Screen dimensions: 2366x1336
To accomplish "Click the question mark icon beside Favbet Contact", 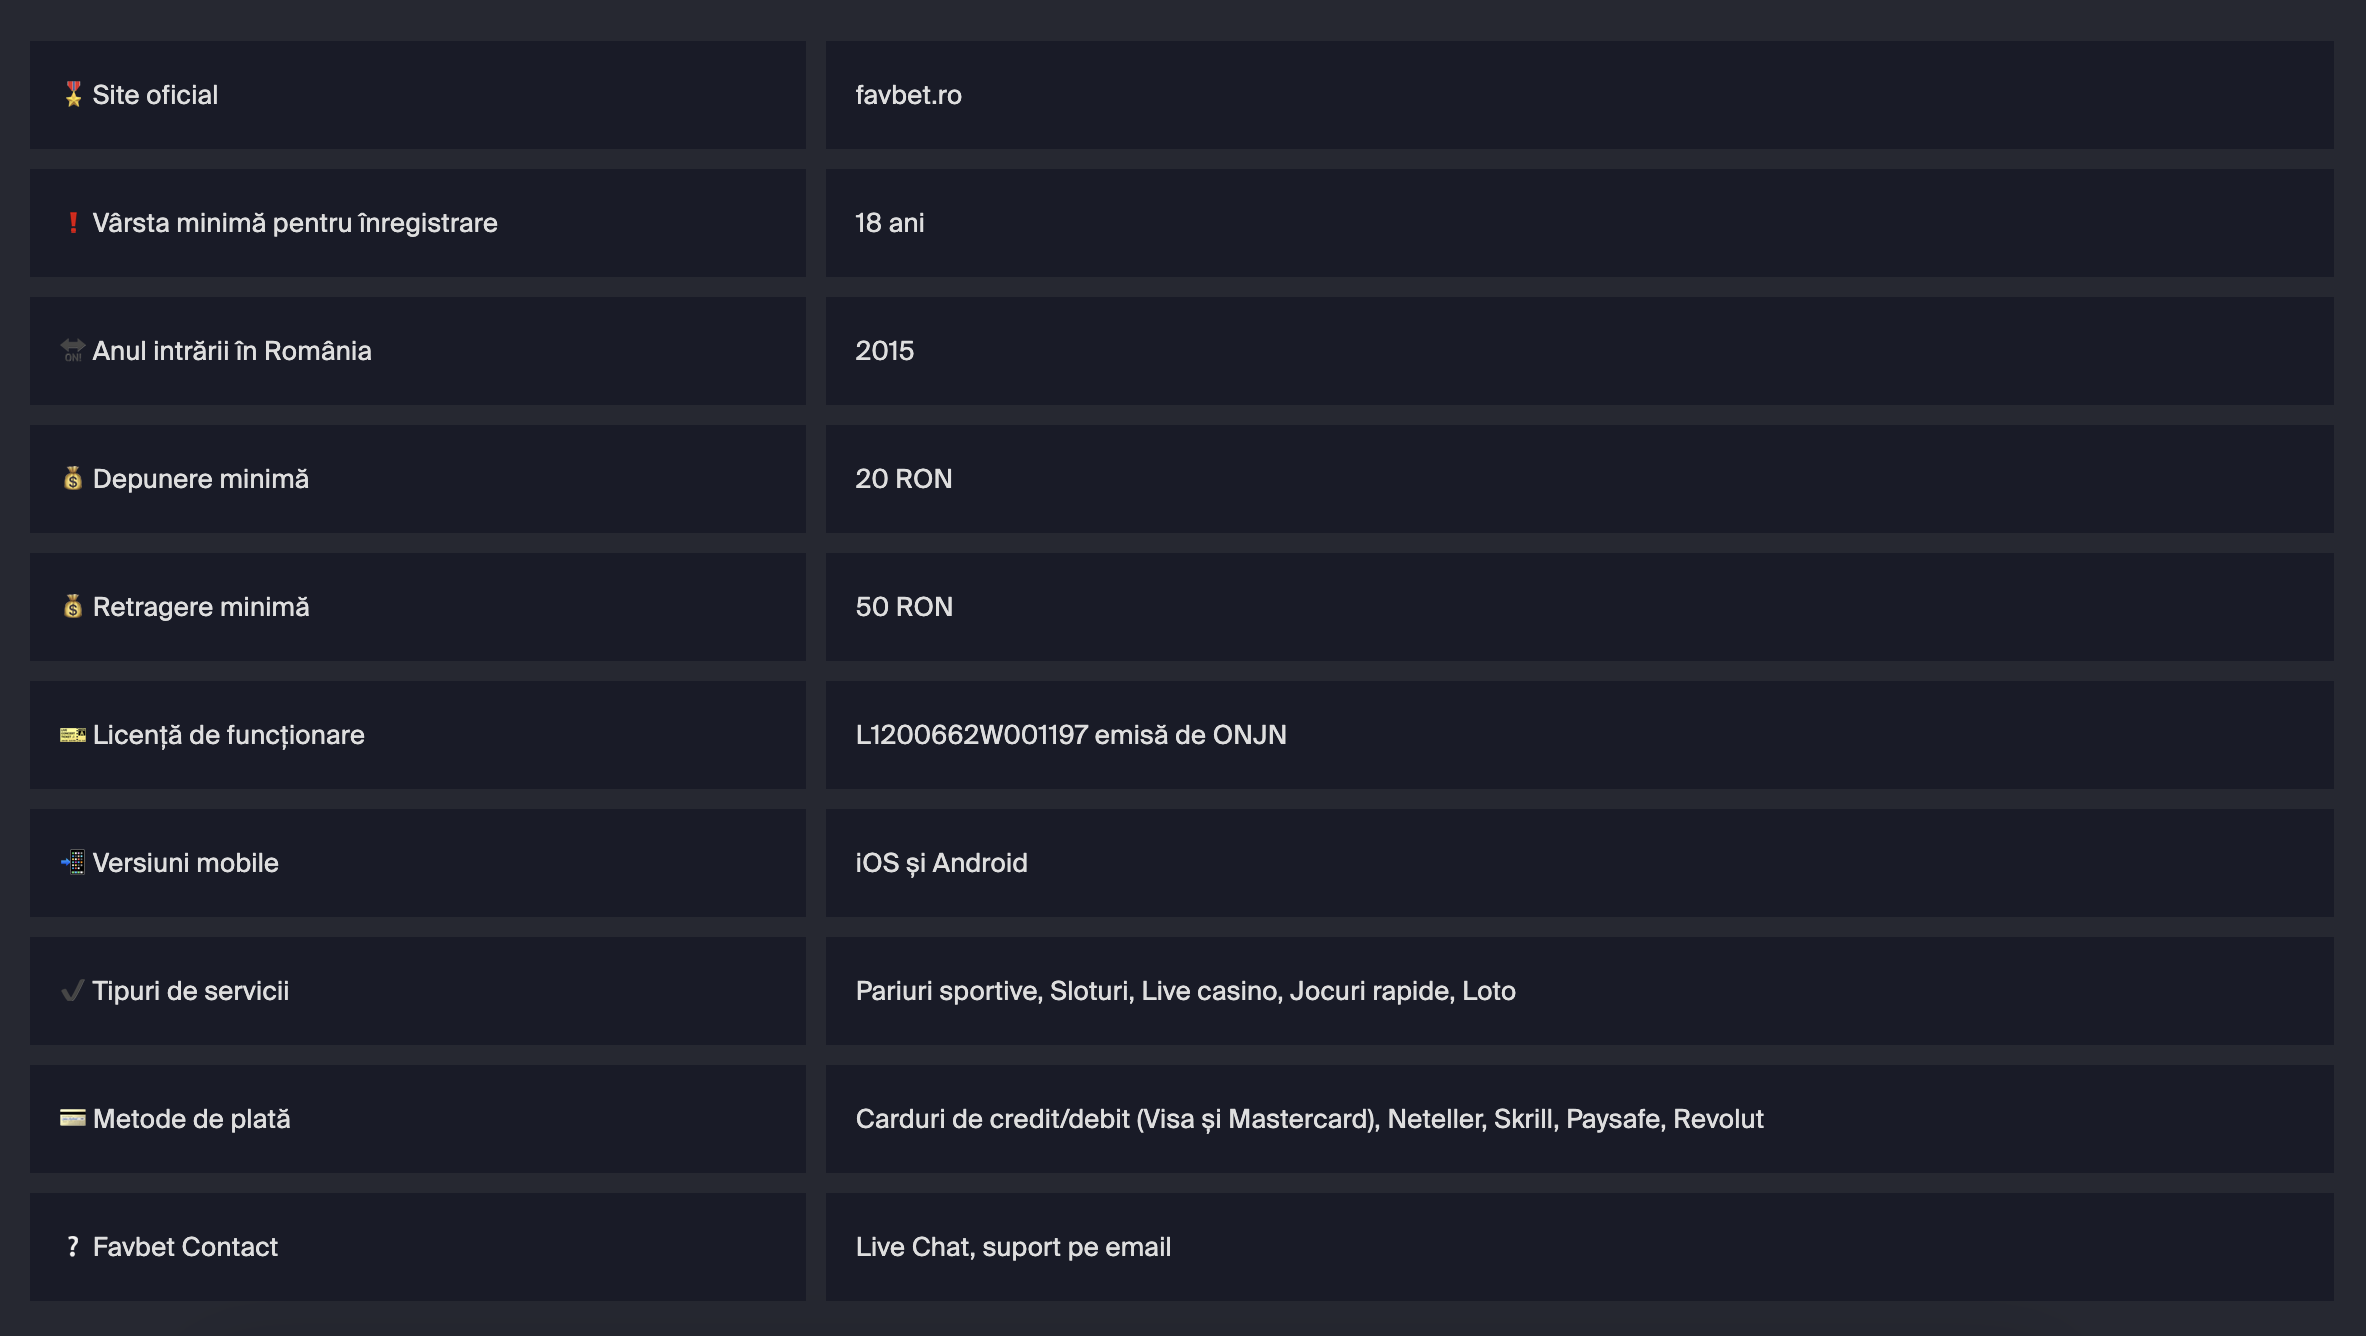I will pyautogui.click(x=73, y=1247).
